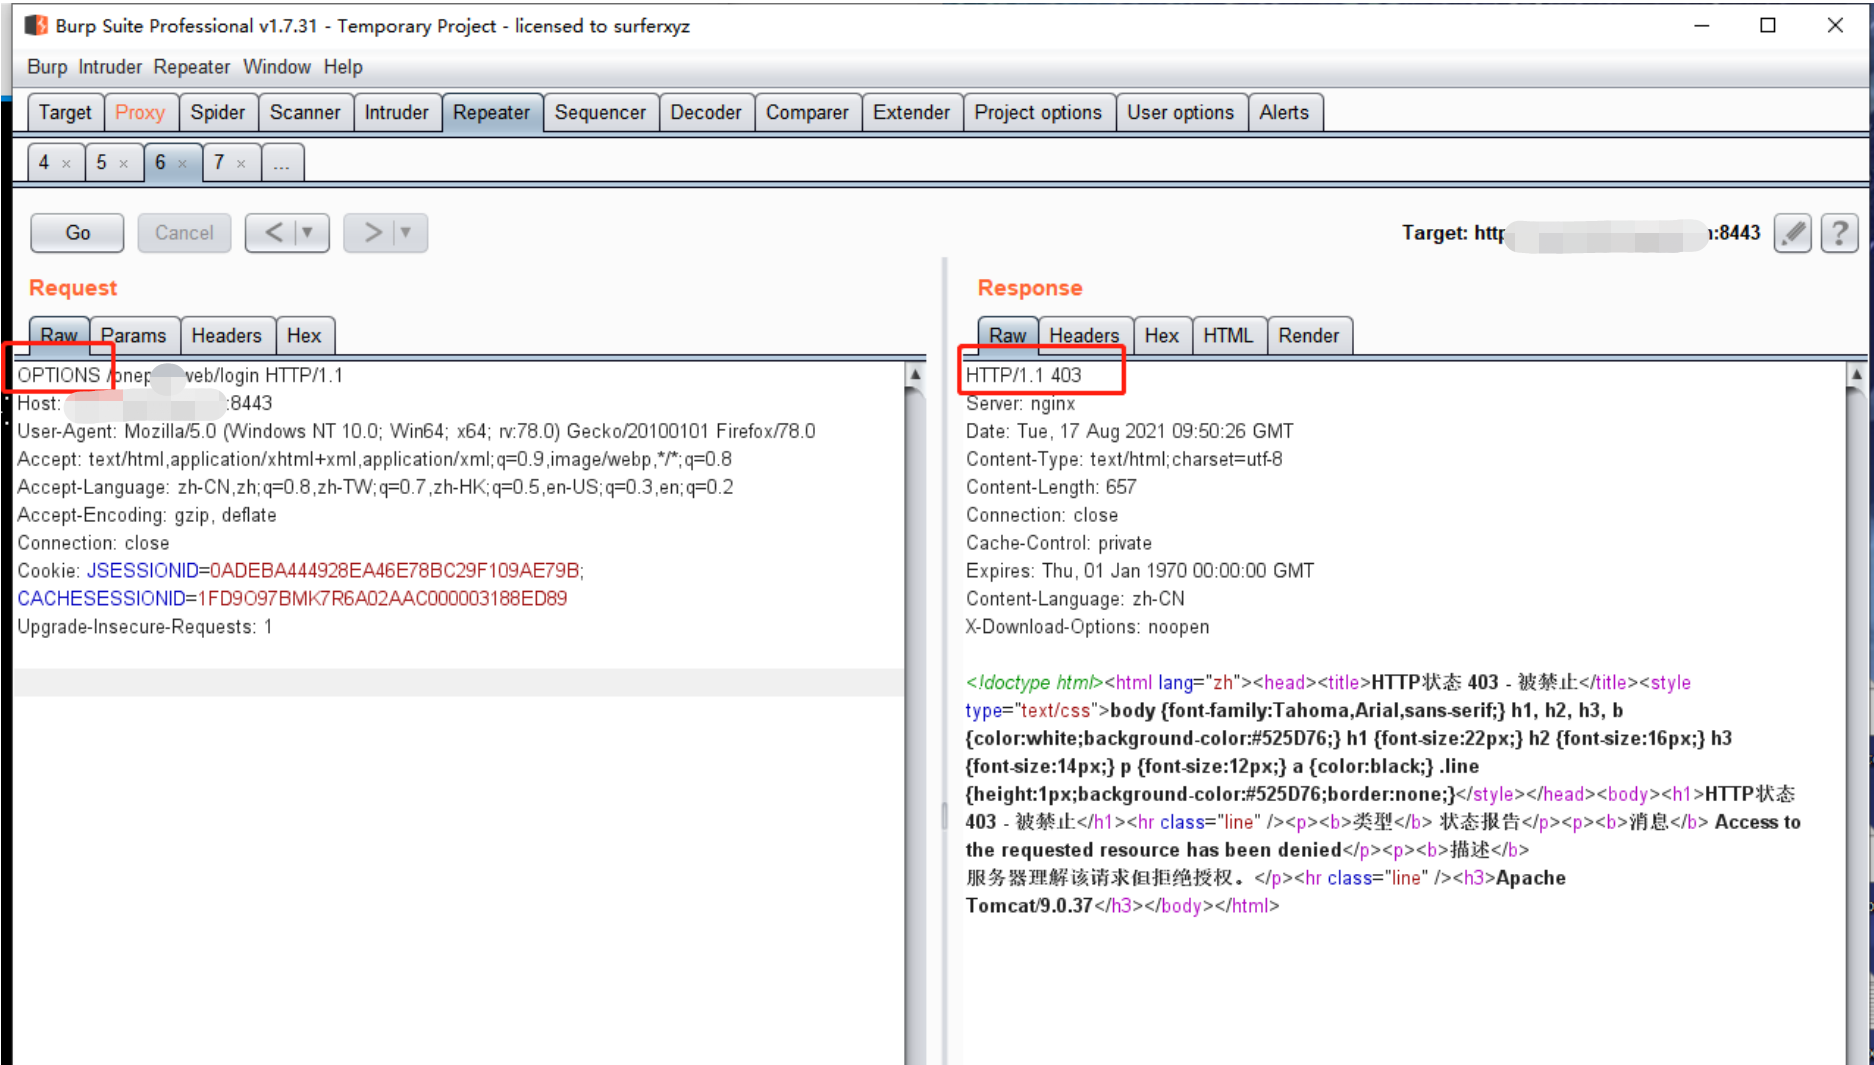Switch to the Proxy tool tab
The height and width of the screenshot is (1065, 1874).
(x=140, y=112)
